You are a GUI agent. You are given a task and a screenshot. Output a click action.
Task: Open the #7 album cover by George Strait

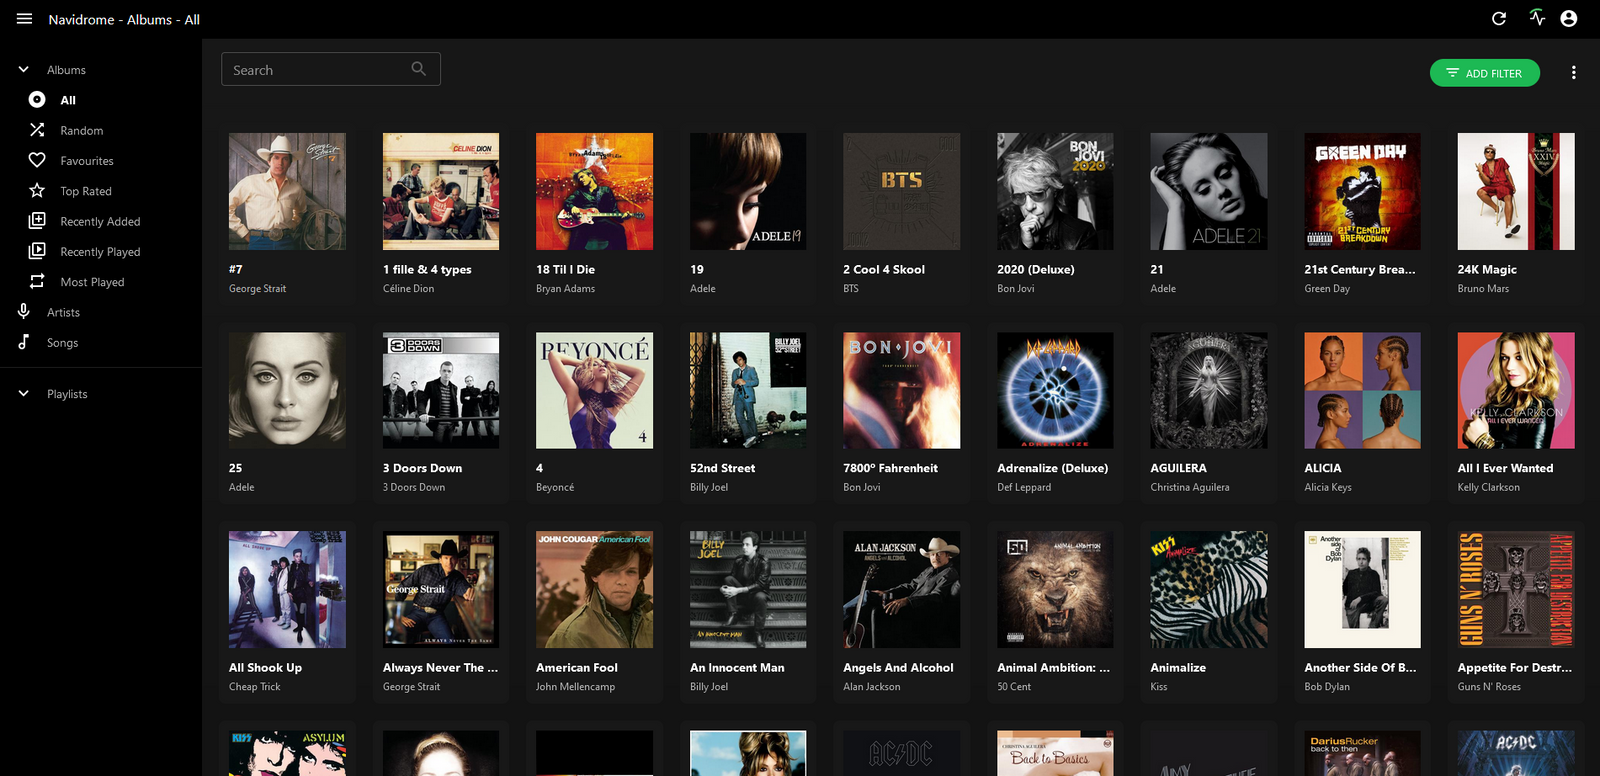point(287,191)
